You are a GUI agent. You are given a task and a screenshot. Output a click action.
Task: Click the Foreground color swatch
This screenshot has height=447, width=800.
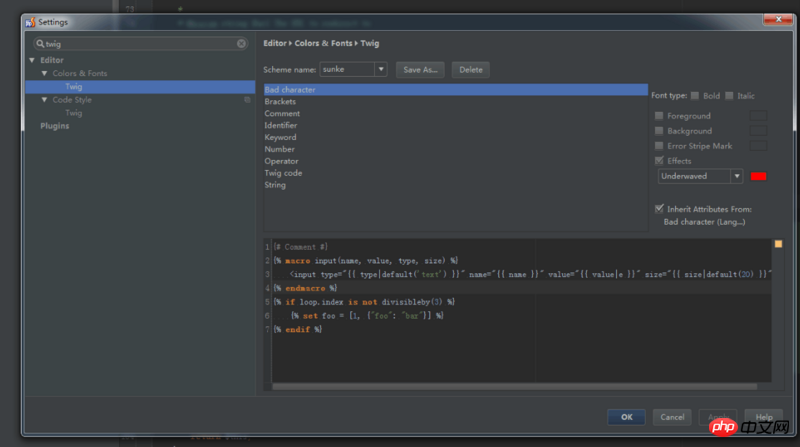(758, 116)
